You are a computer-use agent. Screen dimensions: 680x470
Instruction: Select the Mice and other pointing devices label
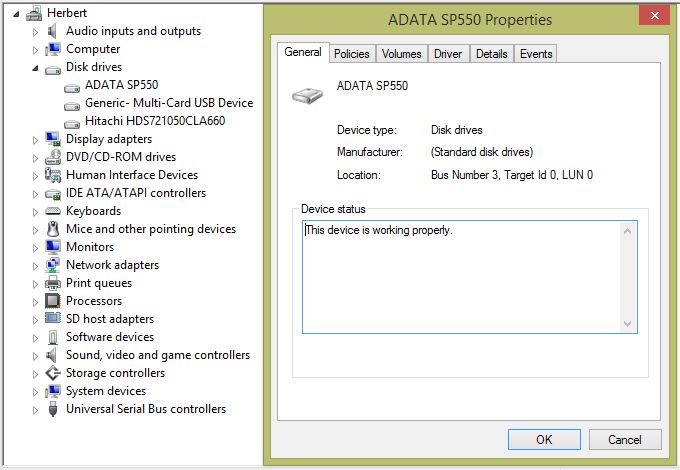151,229
